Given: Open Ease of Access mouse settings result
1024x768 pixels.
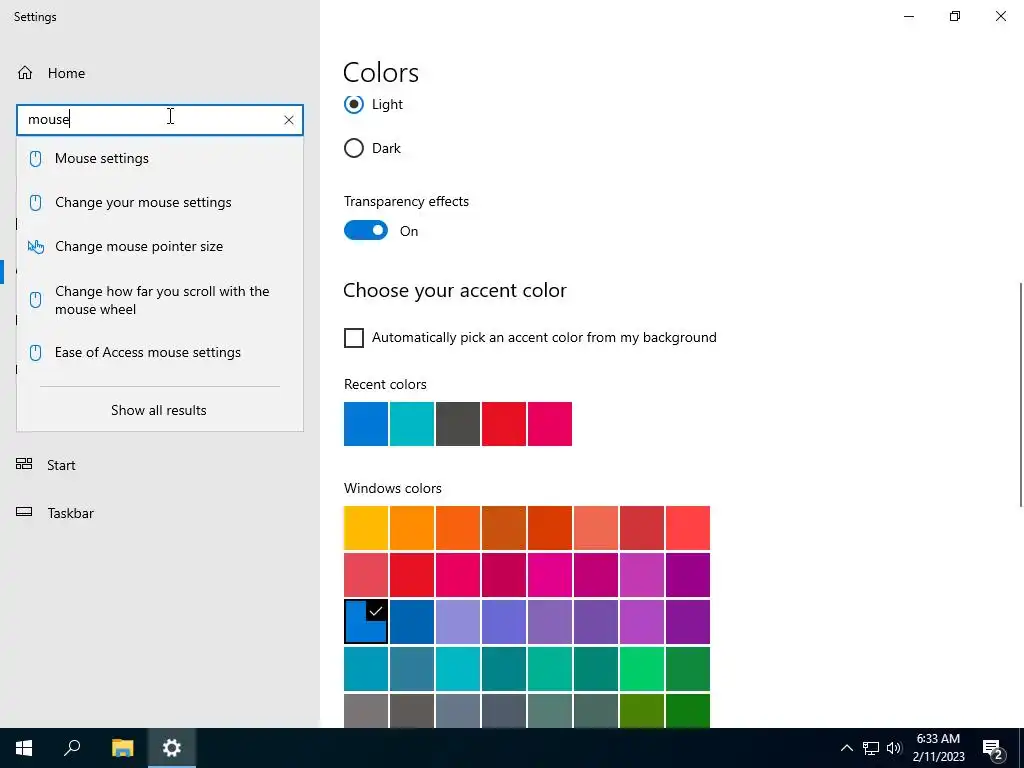Looking at the screenshot, I should [x=160, y=352].
